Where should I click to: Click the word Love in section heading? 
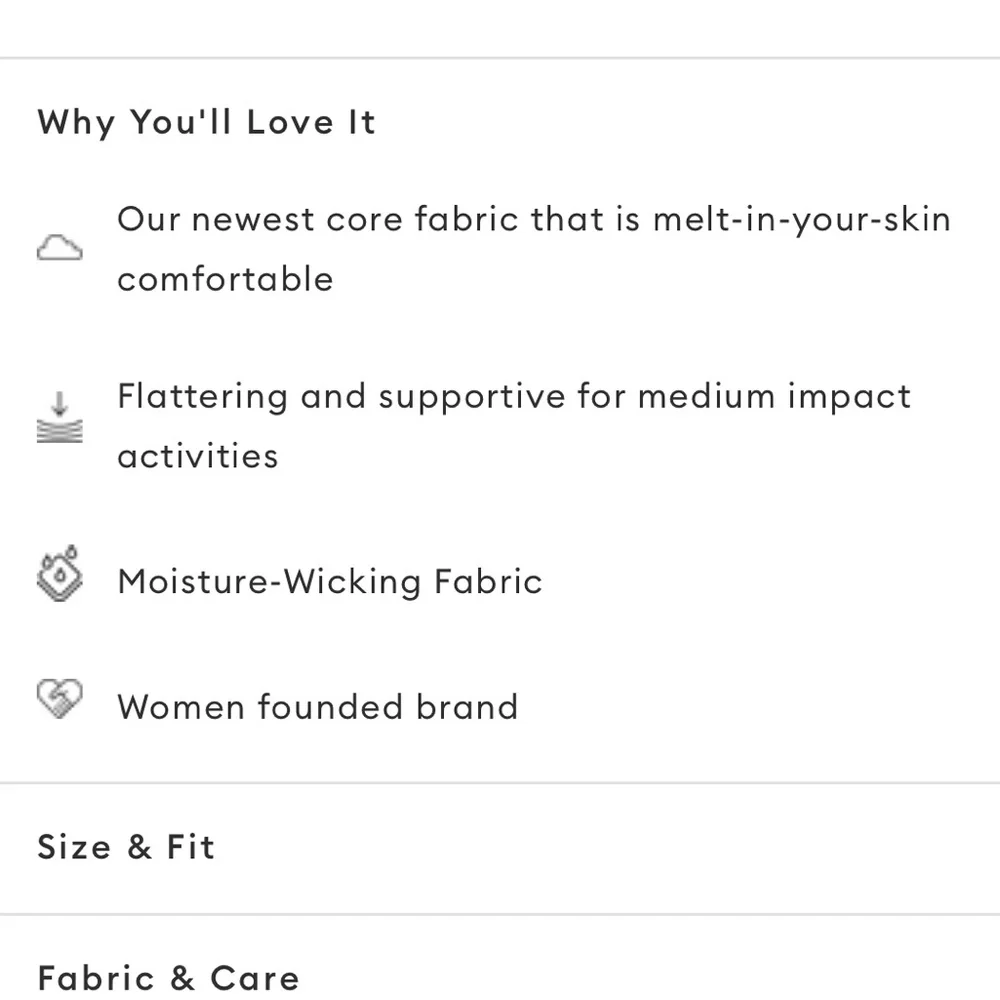coord(290,121)
